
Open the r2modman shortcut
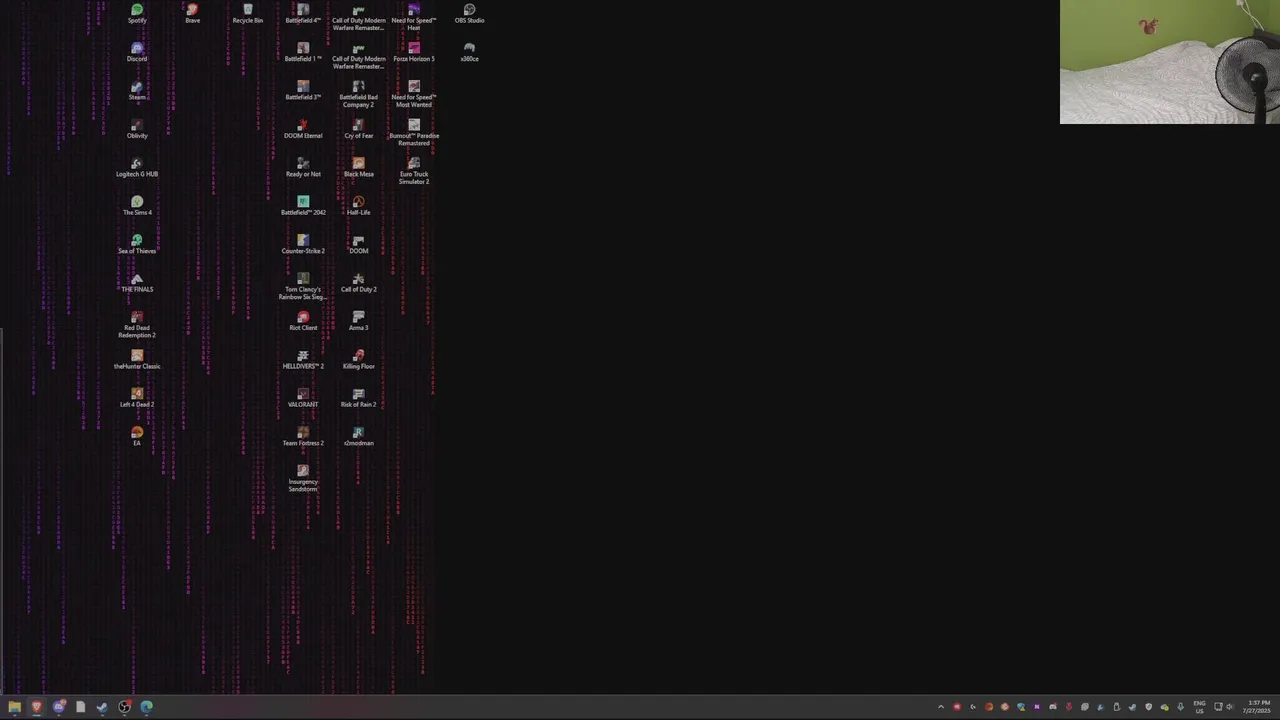tap(358, 436)
